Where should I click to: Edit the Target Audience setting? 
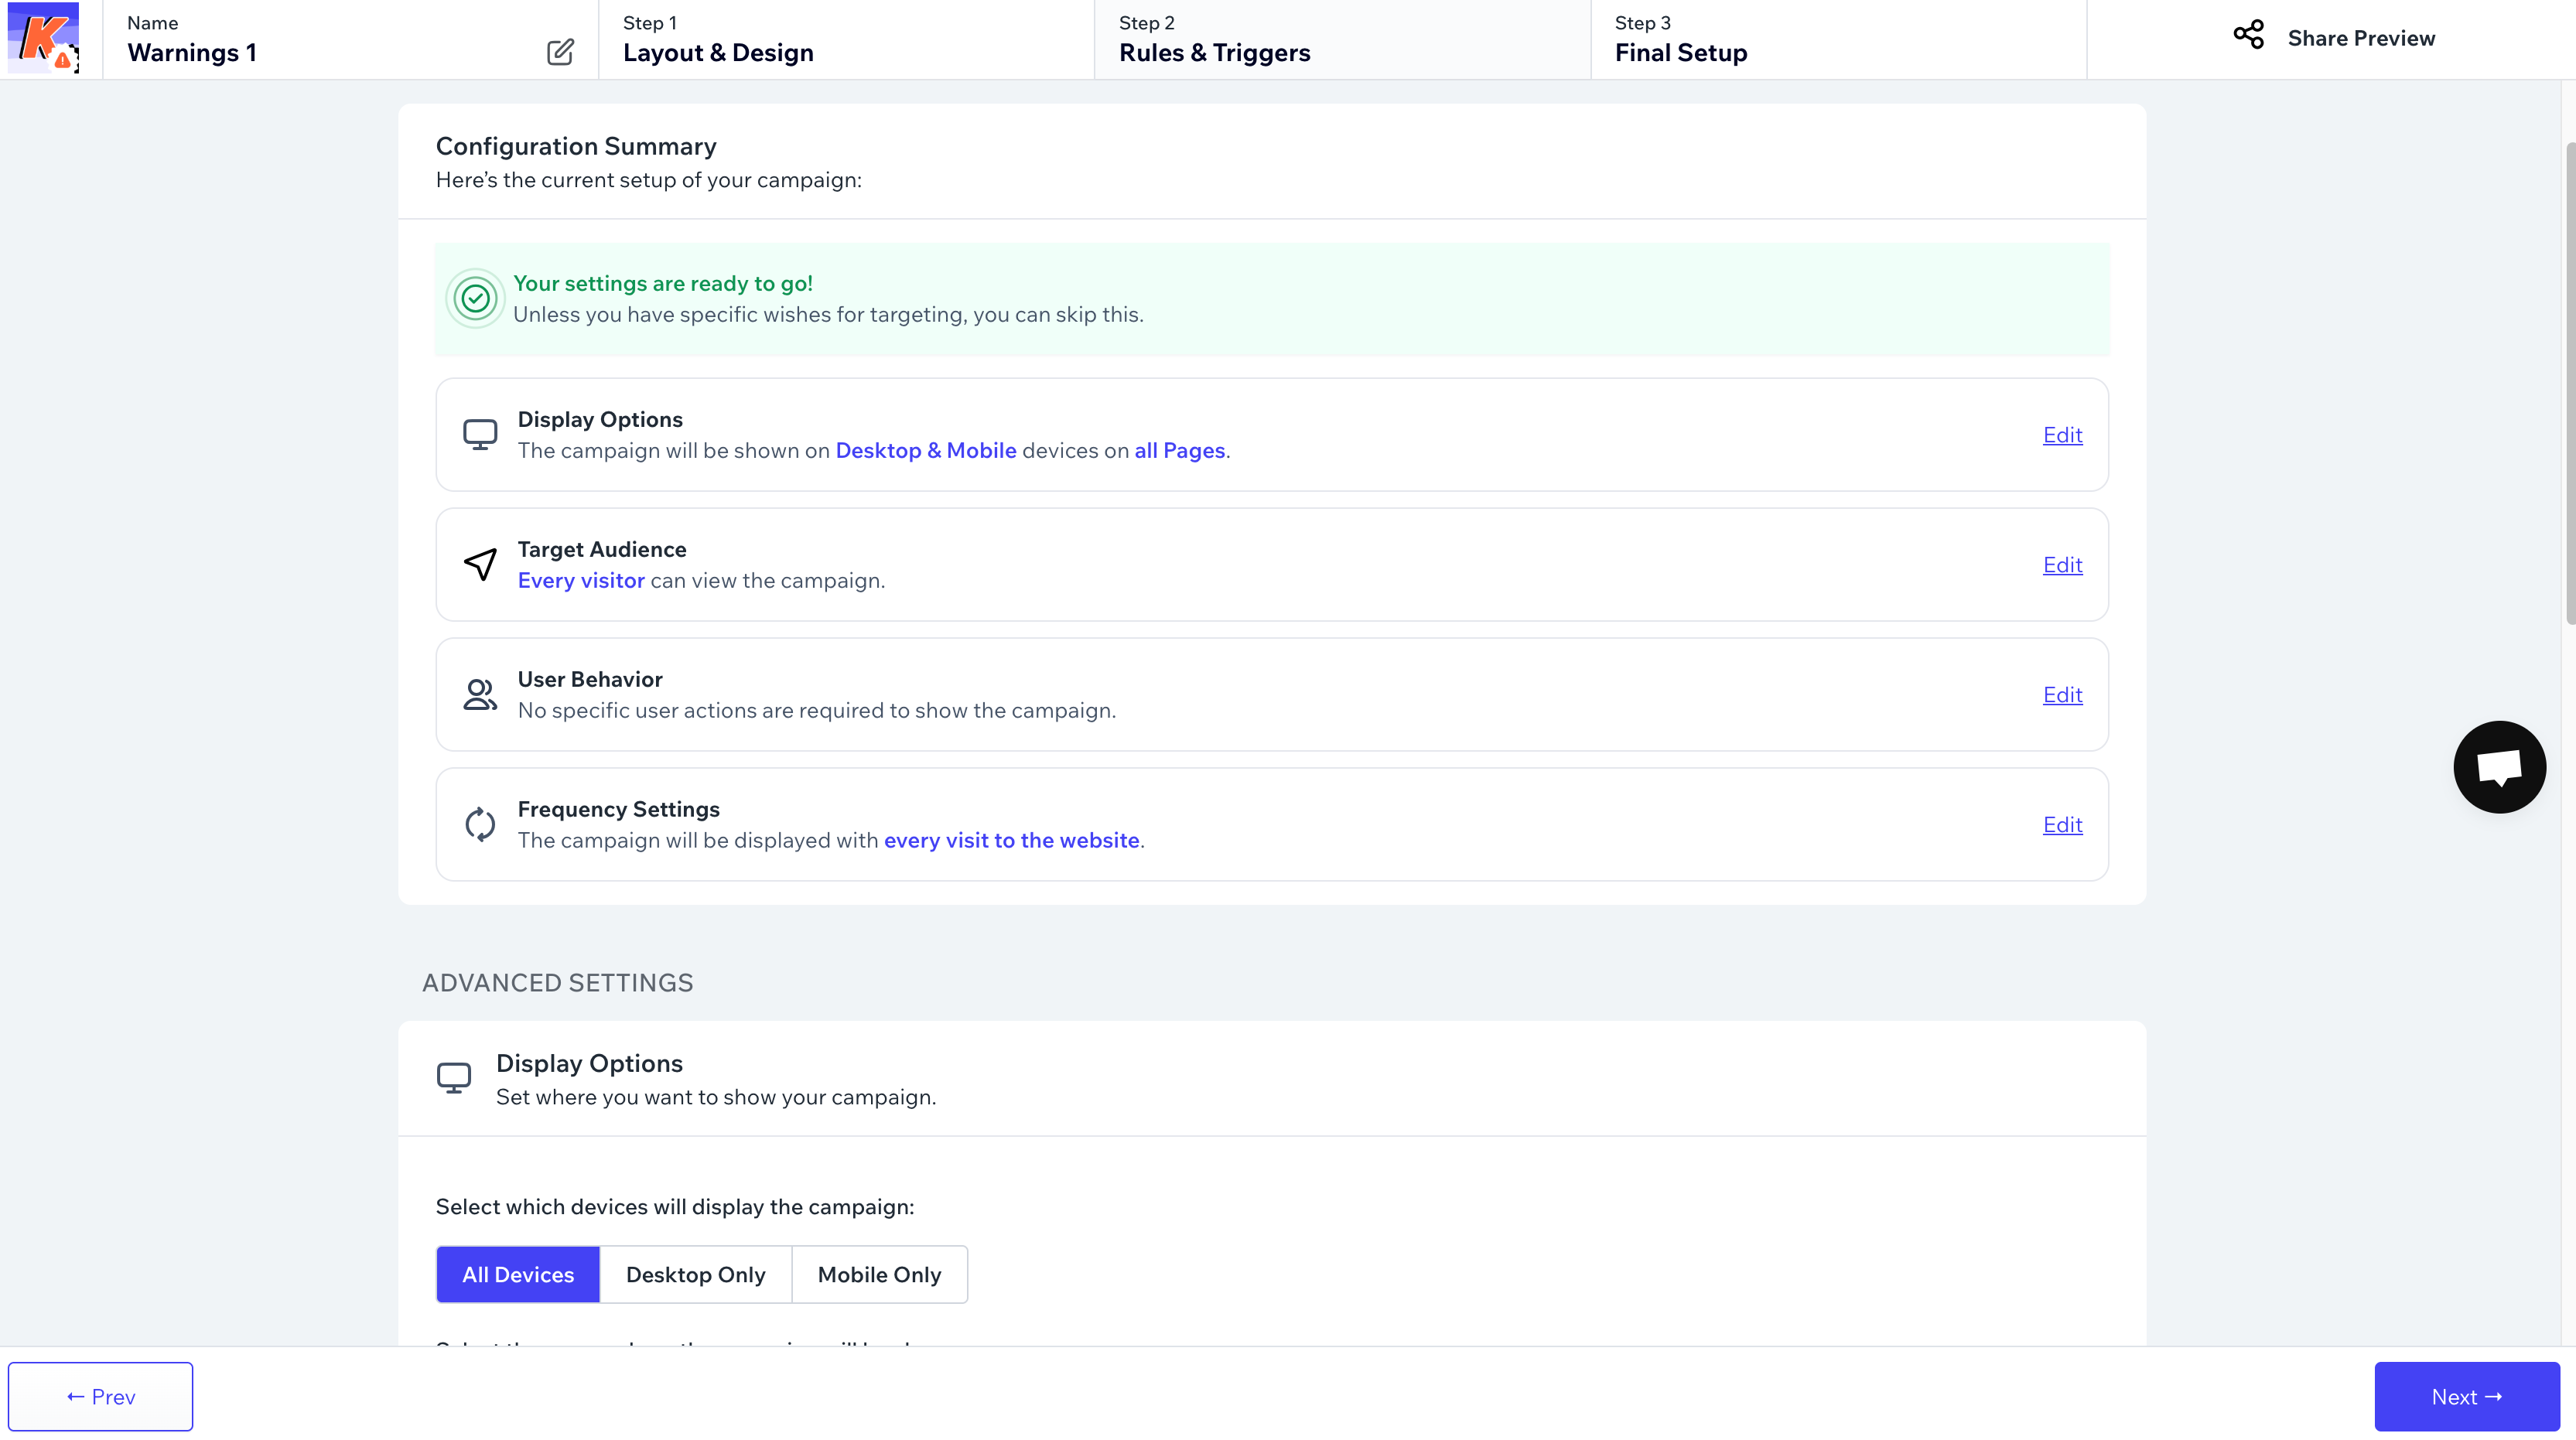[x=2062, y=565]
